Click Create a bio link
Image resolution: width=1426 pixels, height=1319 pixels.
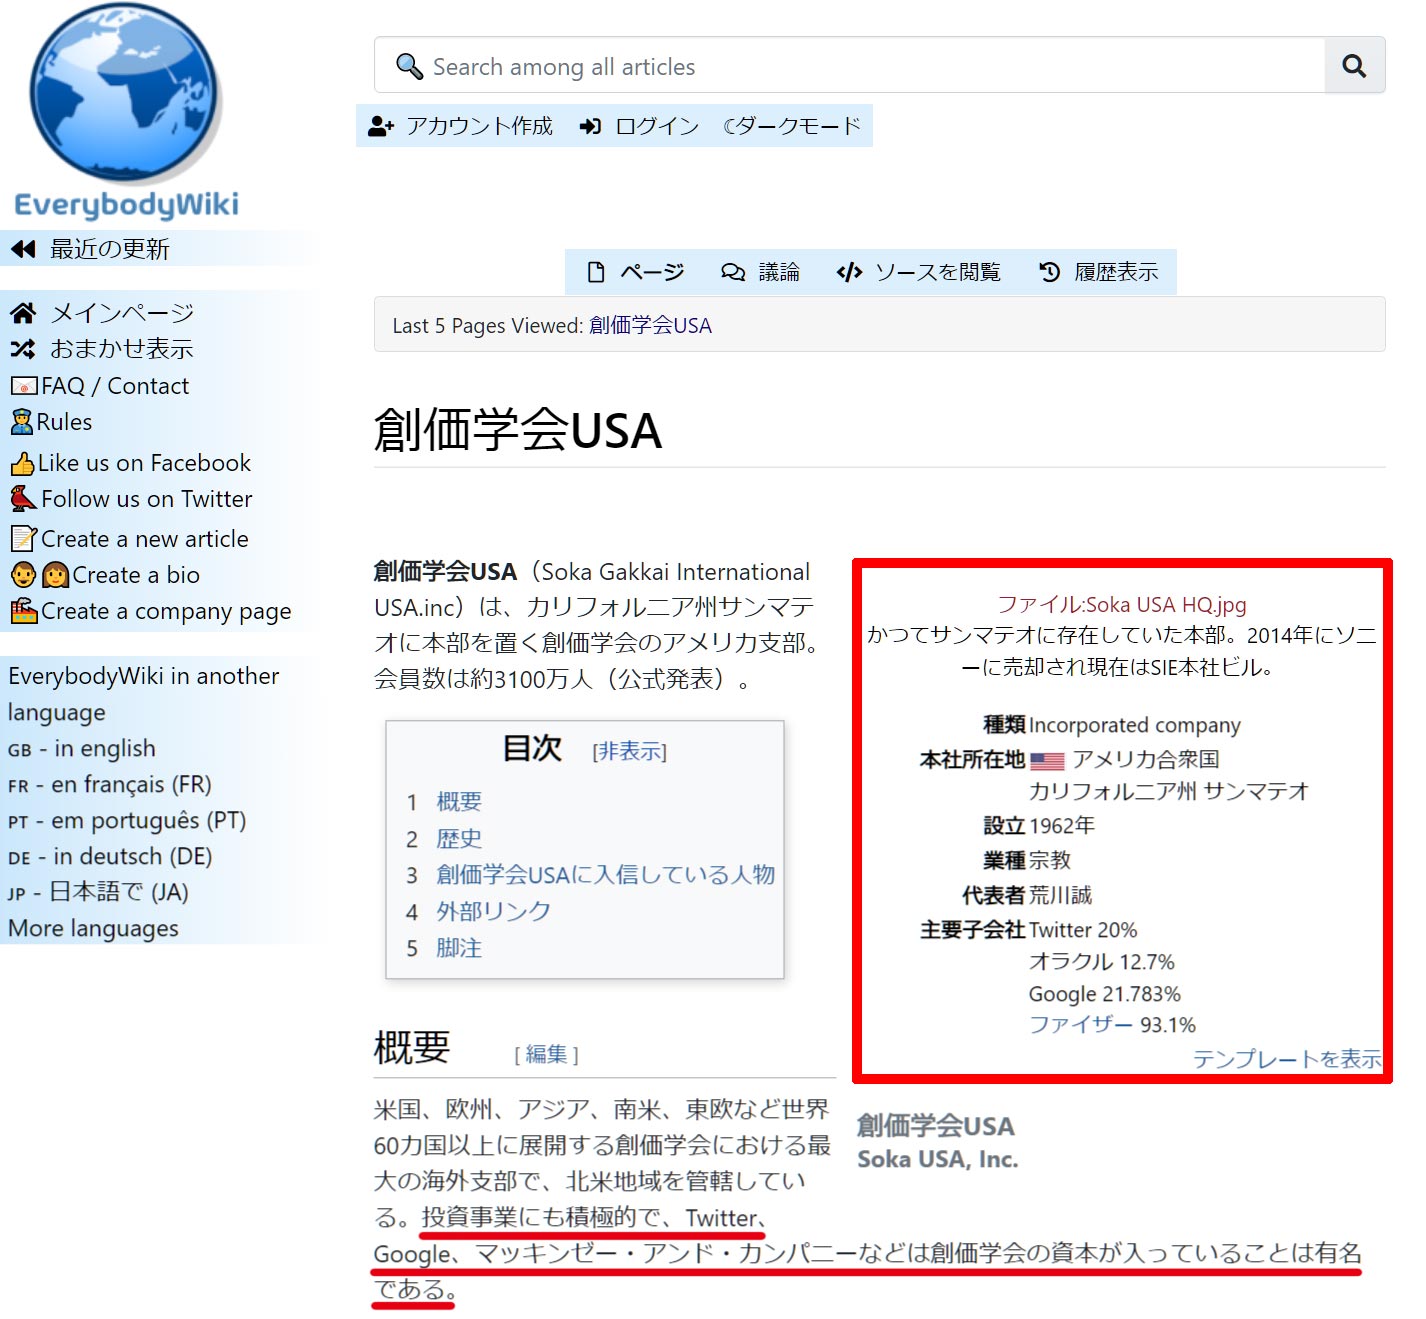[x=136, y=575]
